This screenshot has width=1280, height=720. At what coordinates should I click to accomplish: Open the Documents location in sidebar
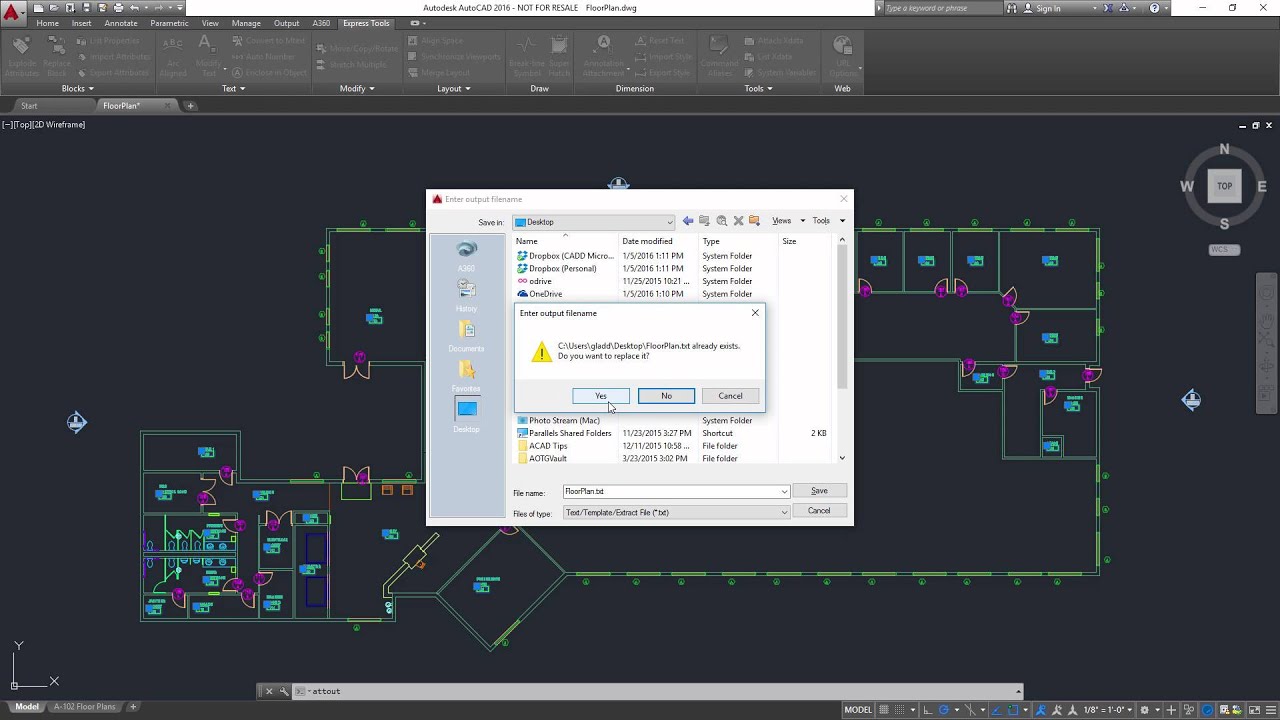pos(466,336)
